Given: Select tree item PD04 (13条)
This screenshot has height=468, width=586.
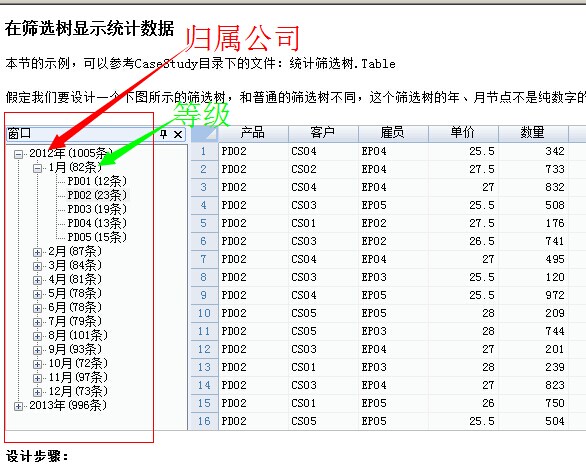Looking at the screenshot, I should [97, 223].
